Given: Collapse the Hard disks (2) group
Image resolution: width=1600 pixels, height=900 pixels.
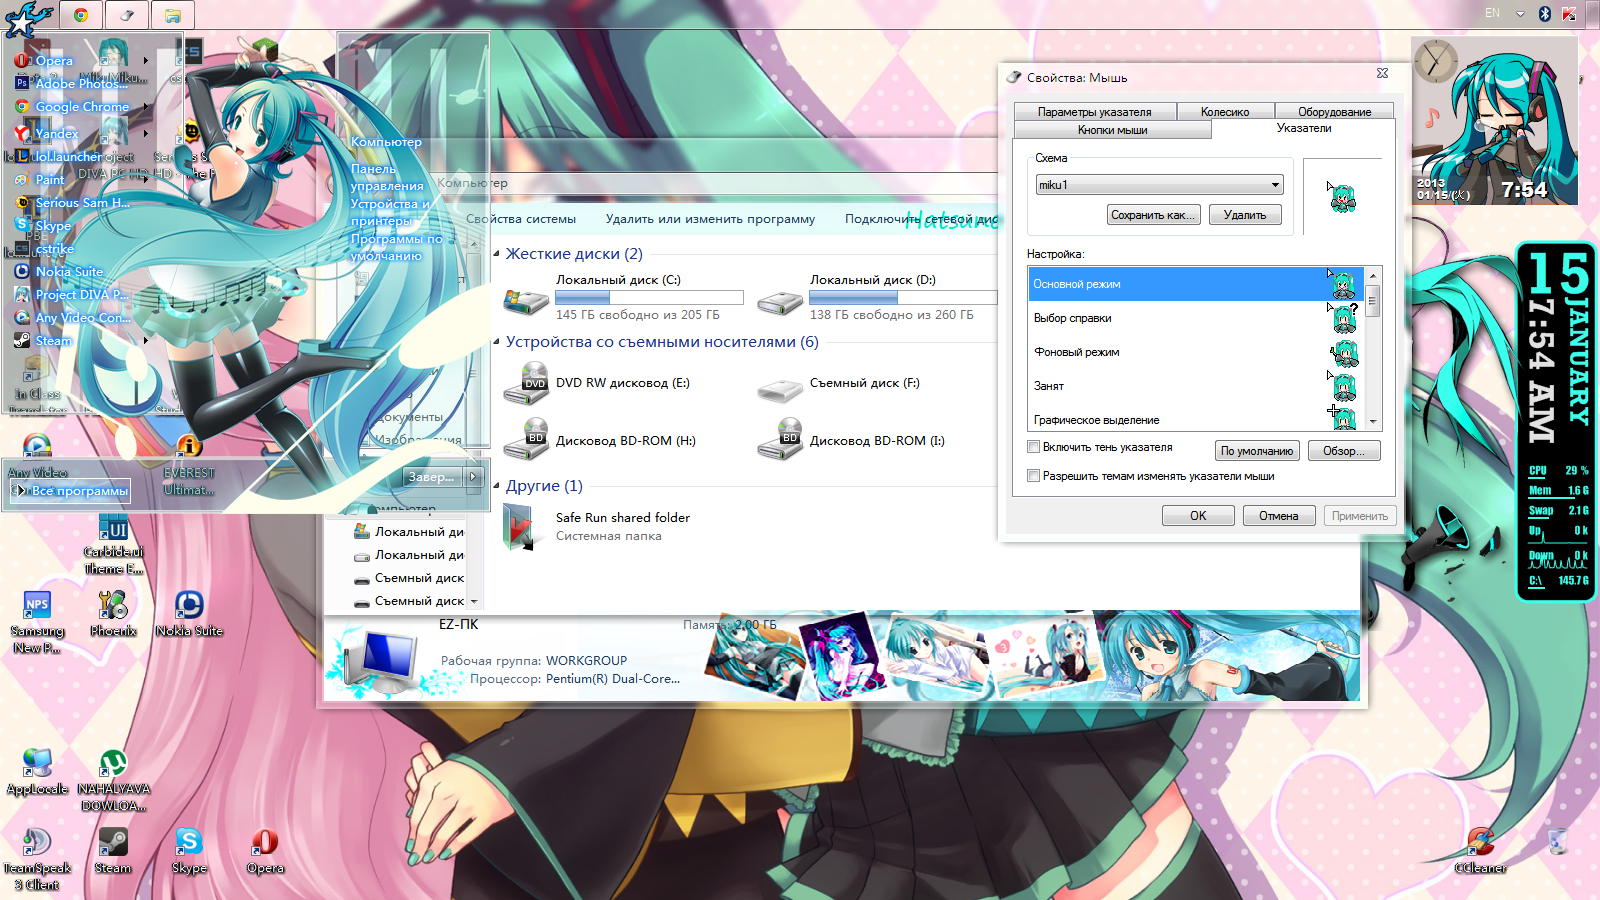Looking at the screenshot, I should point(497,254).
